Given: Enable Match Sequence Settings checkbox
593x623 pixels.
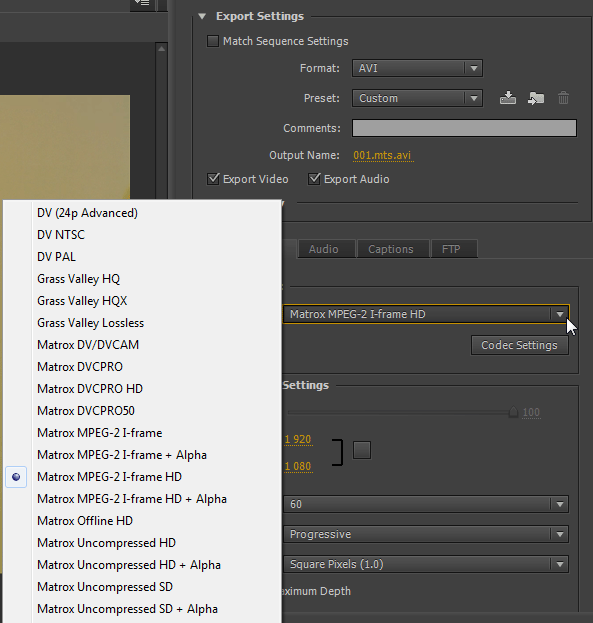Looking at the screenshot, I should 213,41.
